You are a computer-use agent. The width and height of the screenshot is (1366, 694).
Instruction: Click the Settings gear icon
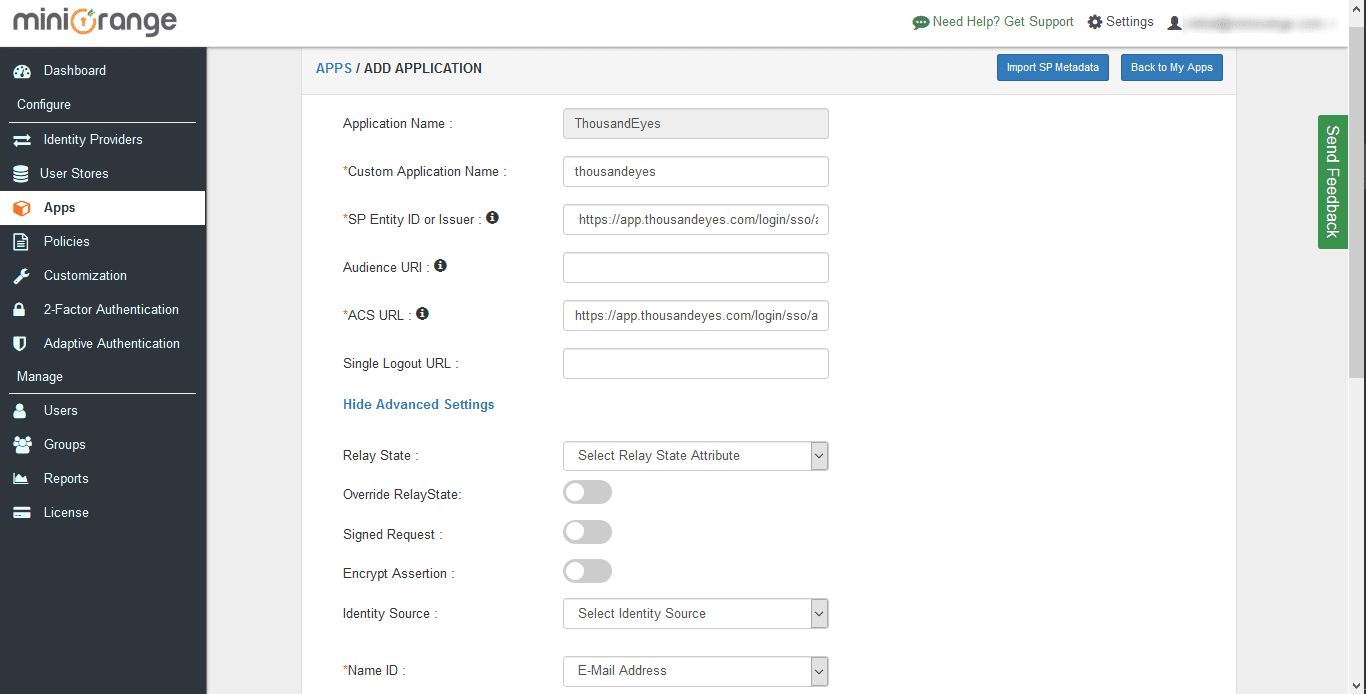[x=1095, y=22]
